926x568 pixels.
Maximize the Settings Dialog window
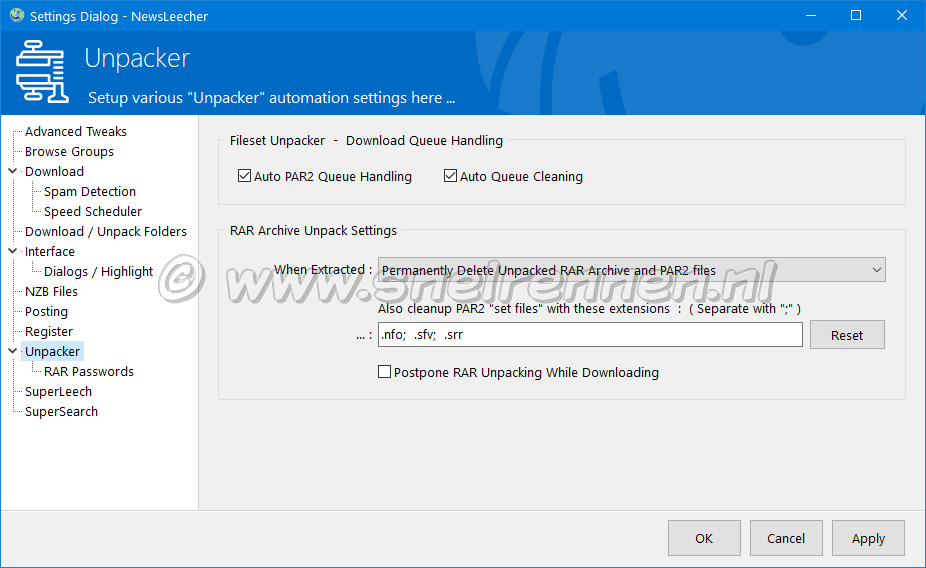point(856,16)
